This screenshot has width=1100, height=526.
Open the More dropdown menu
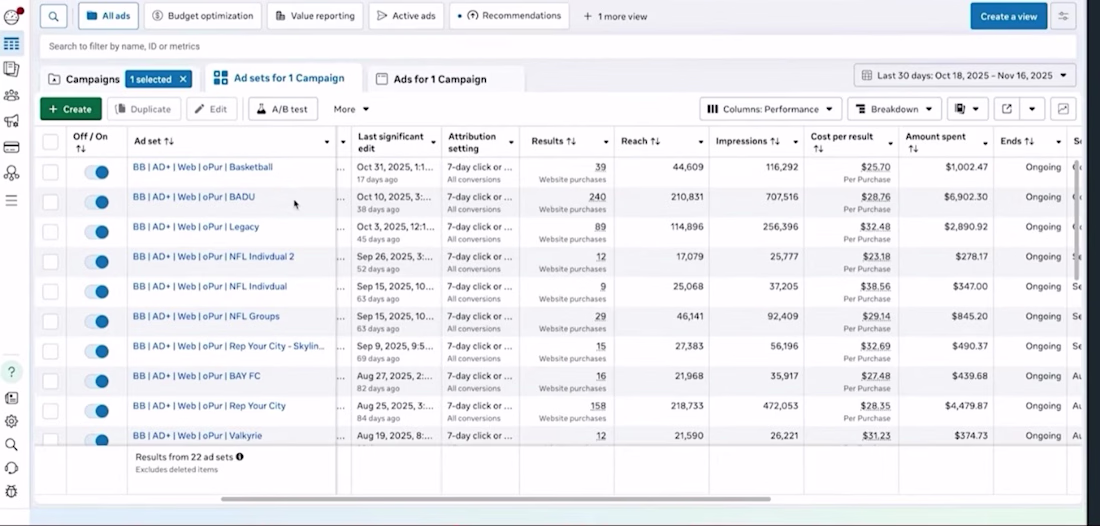pos(351,109)
